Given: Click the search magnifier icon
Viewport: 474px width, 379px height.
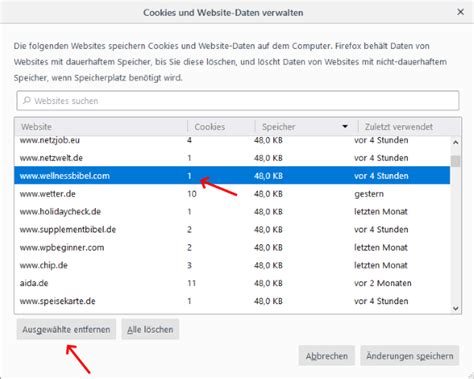Looking at the screenshot, I should [x=27, y=100].
